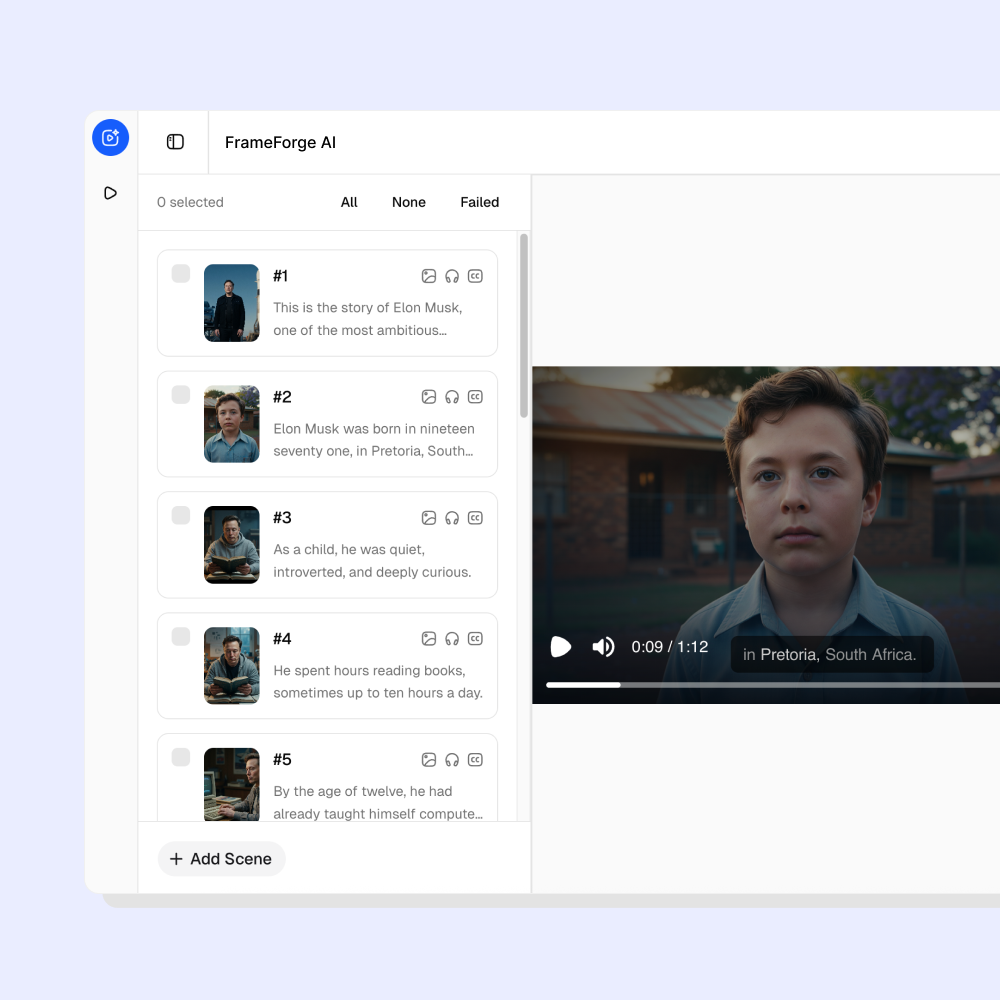Screen dimensions: 1000x1000
Task: Choose the None selection option
Action: click(x=409, y=202)
